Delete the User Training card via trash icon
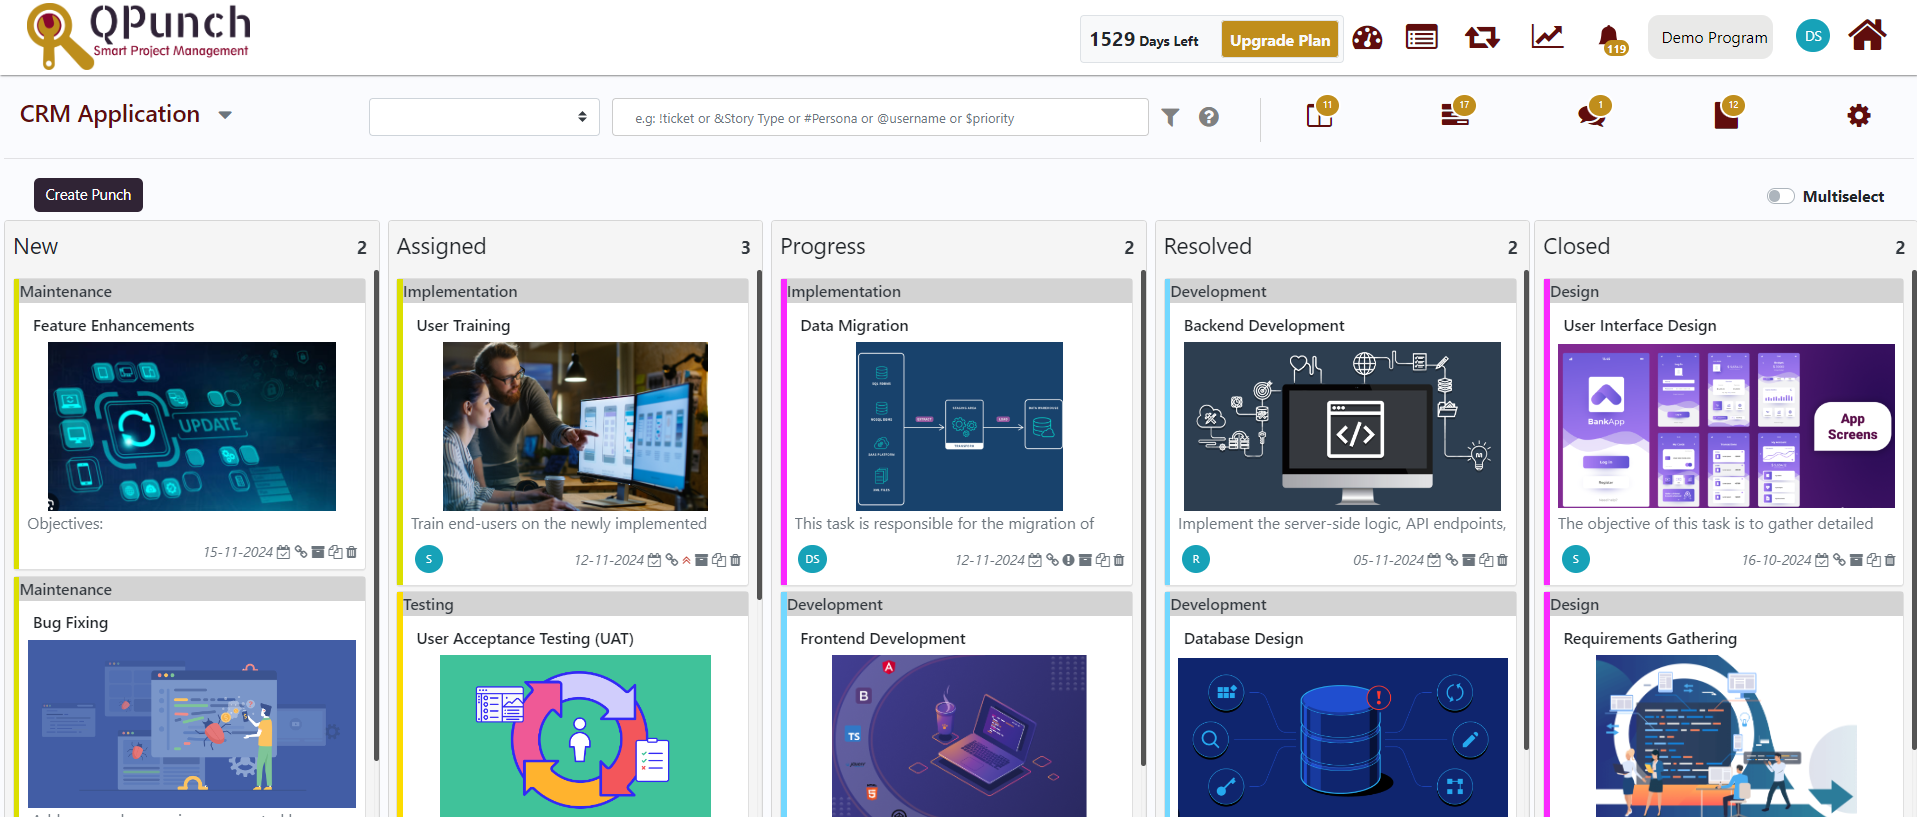 (736, 560)
